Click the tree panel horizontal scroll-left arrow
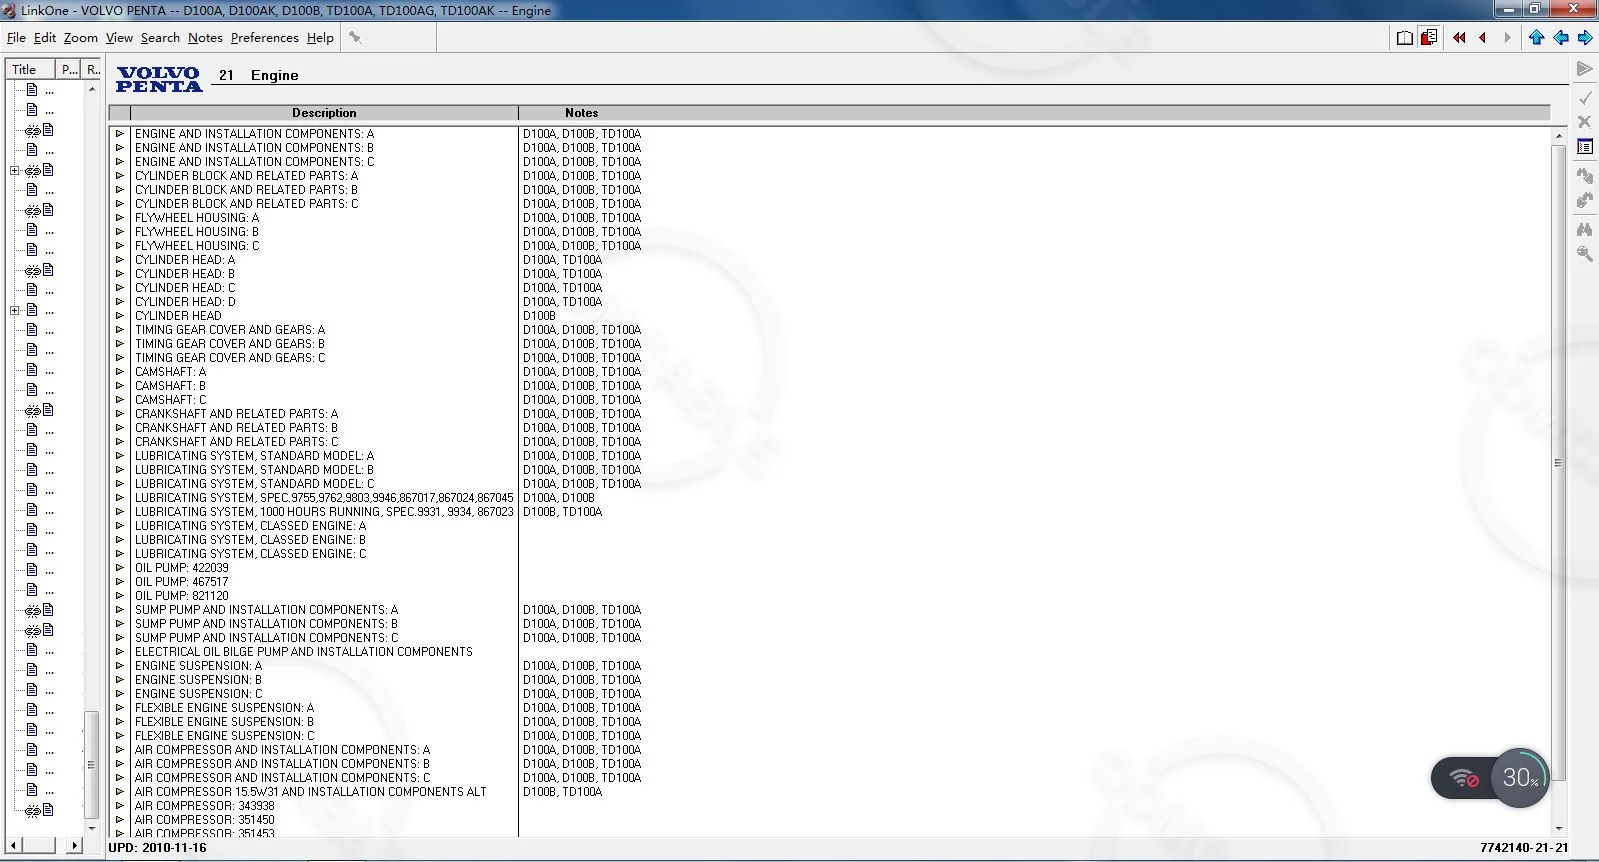Image resolution: width=1599 pixels, height=862 pixels. coord(14,846)
